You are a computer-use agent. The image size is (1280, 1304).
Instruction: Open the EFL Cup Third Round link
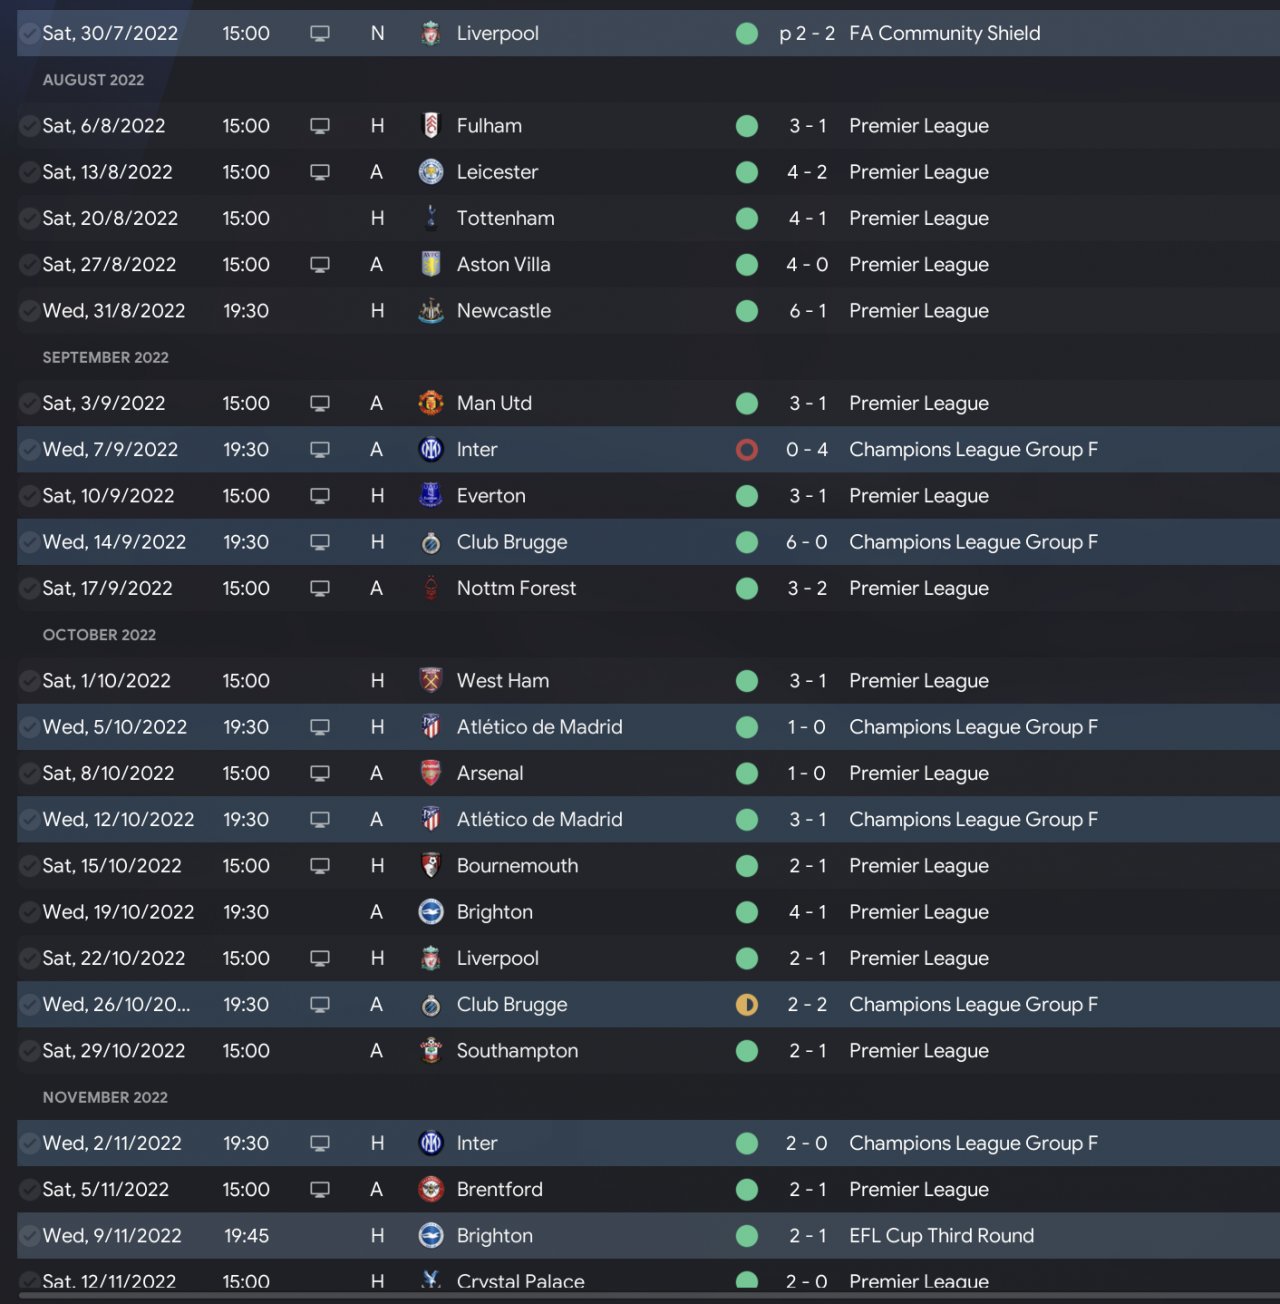point(941,1236)
